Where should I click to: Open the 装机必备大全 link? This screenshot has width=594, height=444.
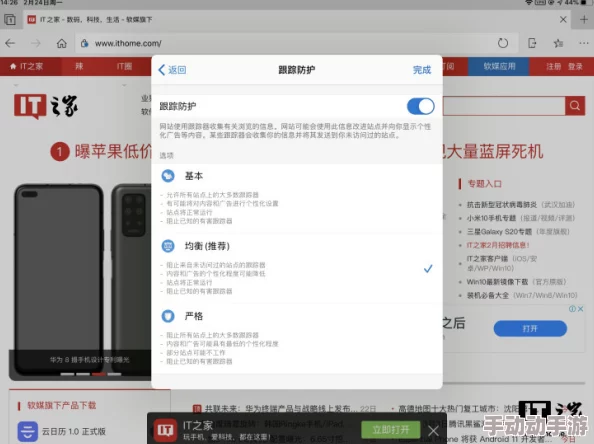[488, 295]
